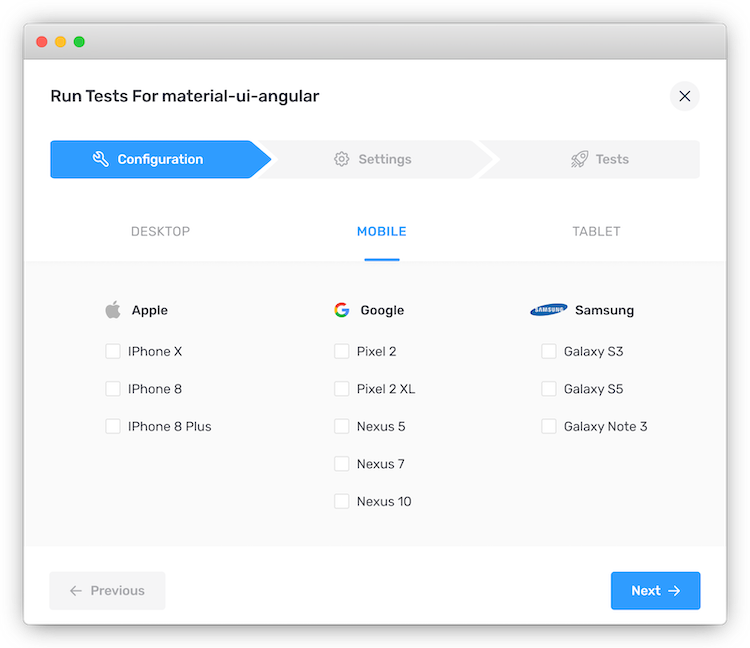
Task: Enable the iPhone 8 Plus checkbox
Action: click(x=113, y=426)
